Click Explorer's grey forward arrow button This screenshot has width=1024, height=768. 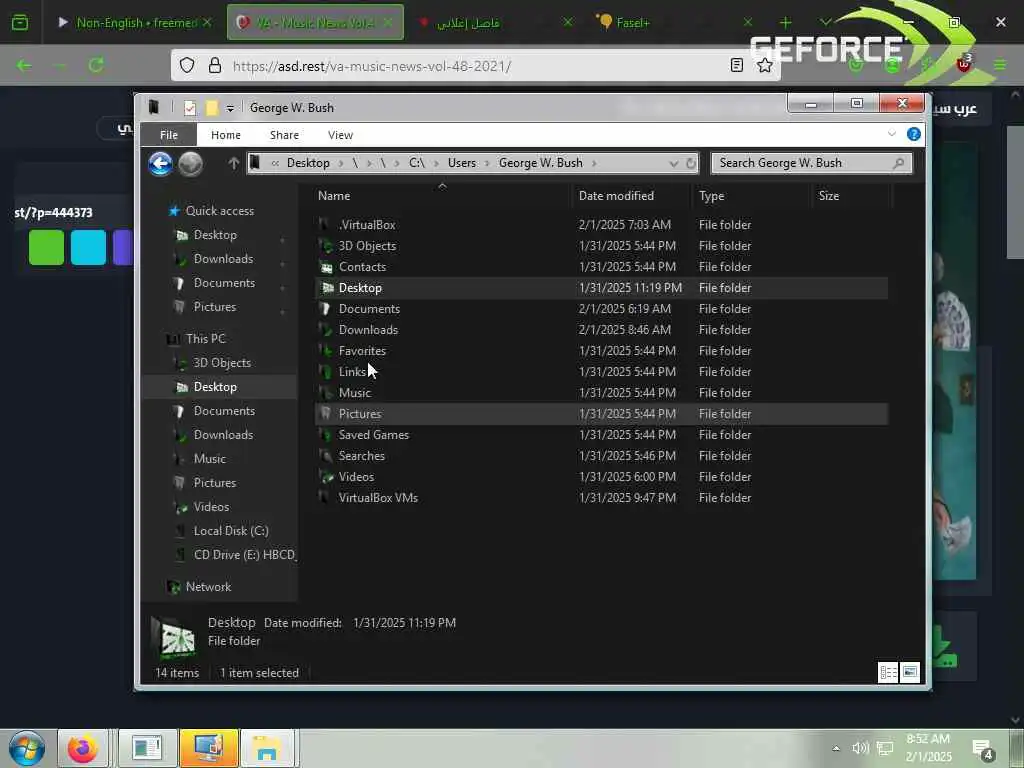coord(191,163)
